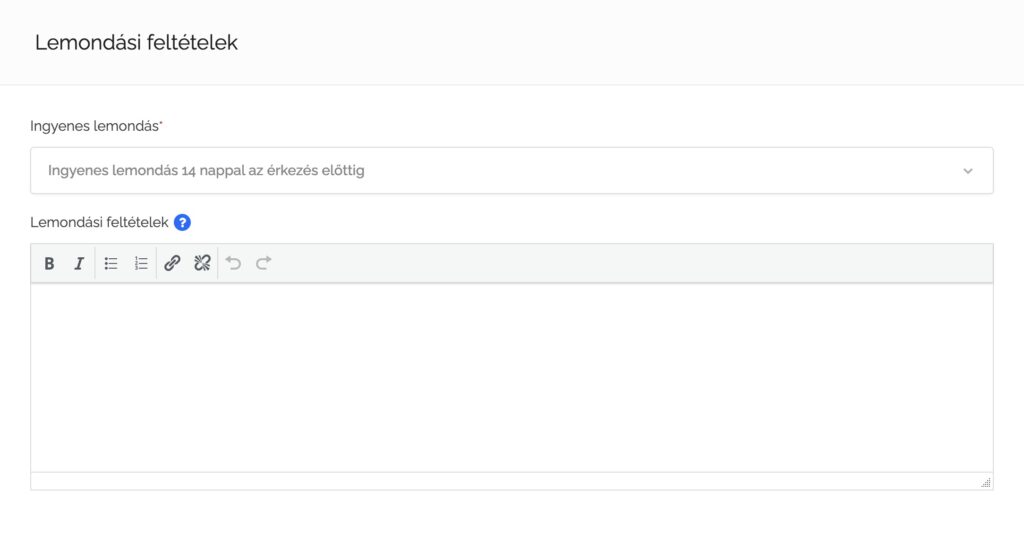This screenshot has height=542, width=1024.
Task: Remove link with the unlink icon
Action: 202,263
